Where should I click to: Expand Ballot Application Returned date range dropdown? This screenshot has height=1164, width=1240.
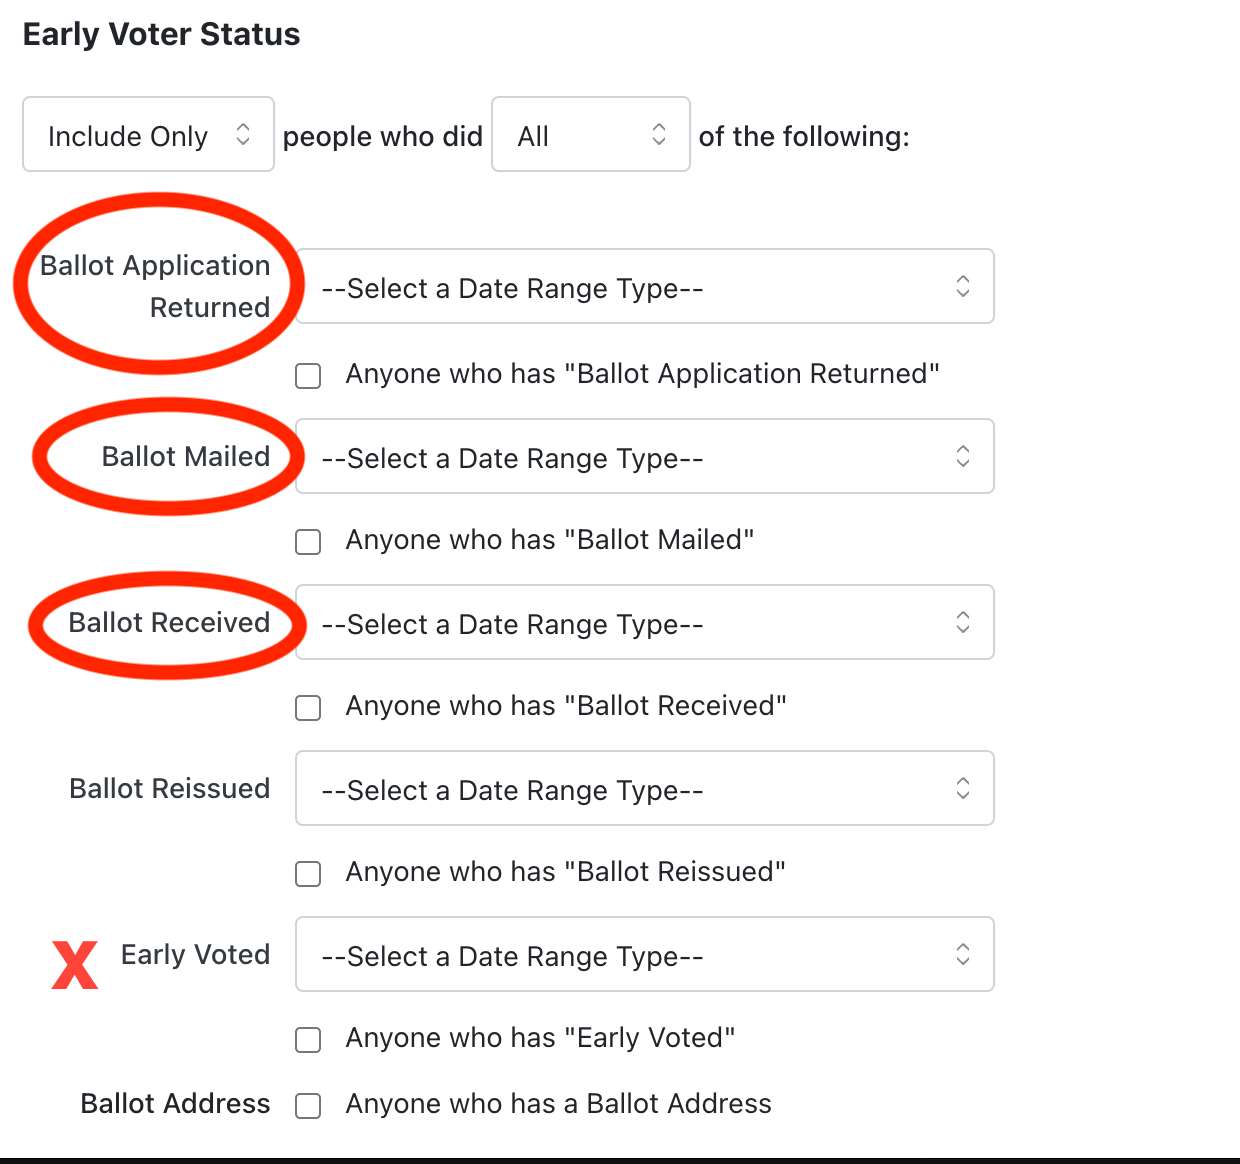pyautogui.click(x=644, y=287)
